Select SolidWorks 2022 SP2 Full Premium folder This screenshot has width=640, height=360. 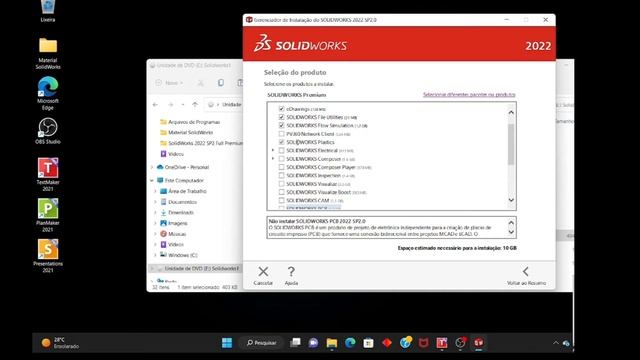click(202, 143)
